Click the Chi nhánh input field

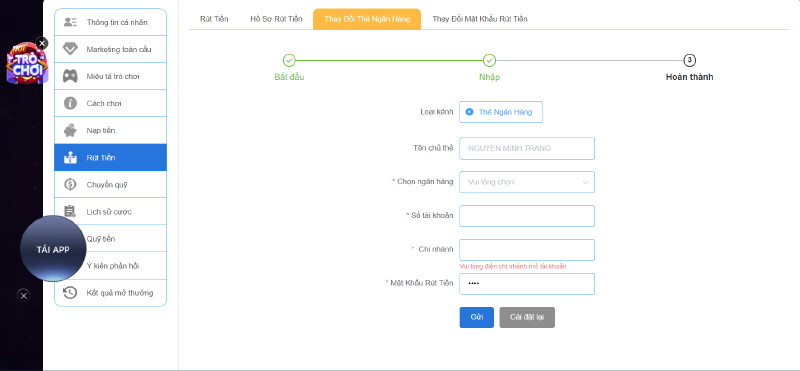tap(527, 250)
